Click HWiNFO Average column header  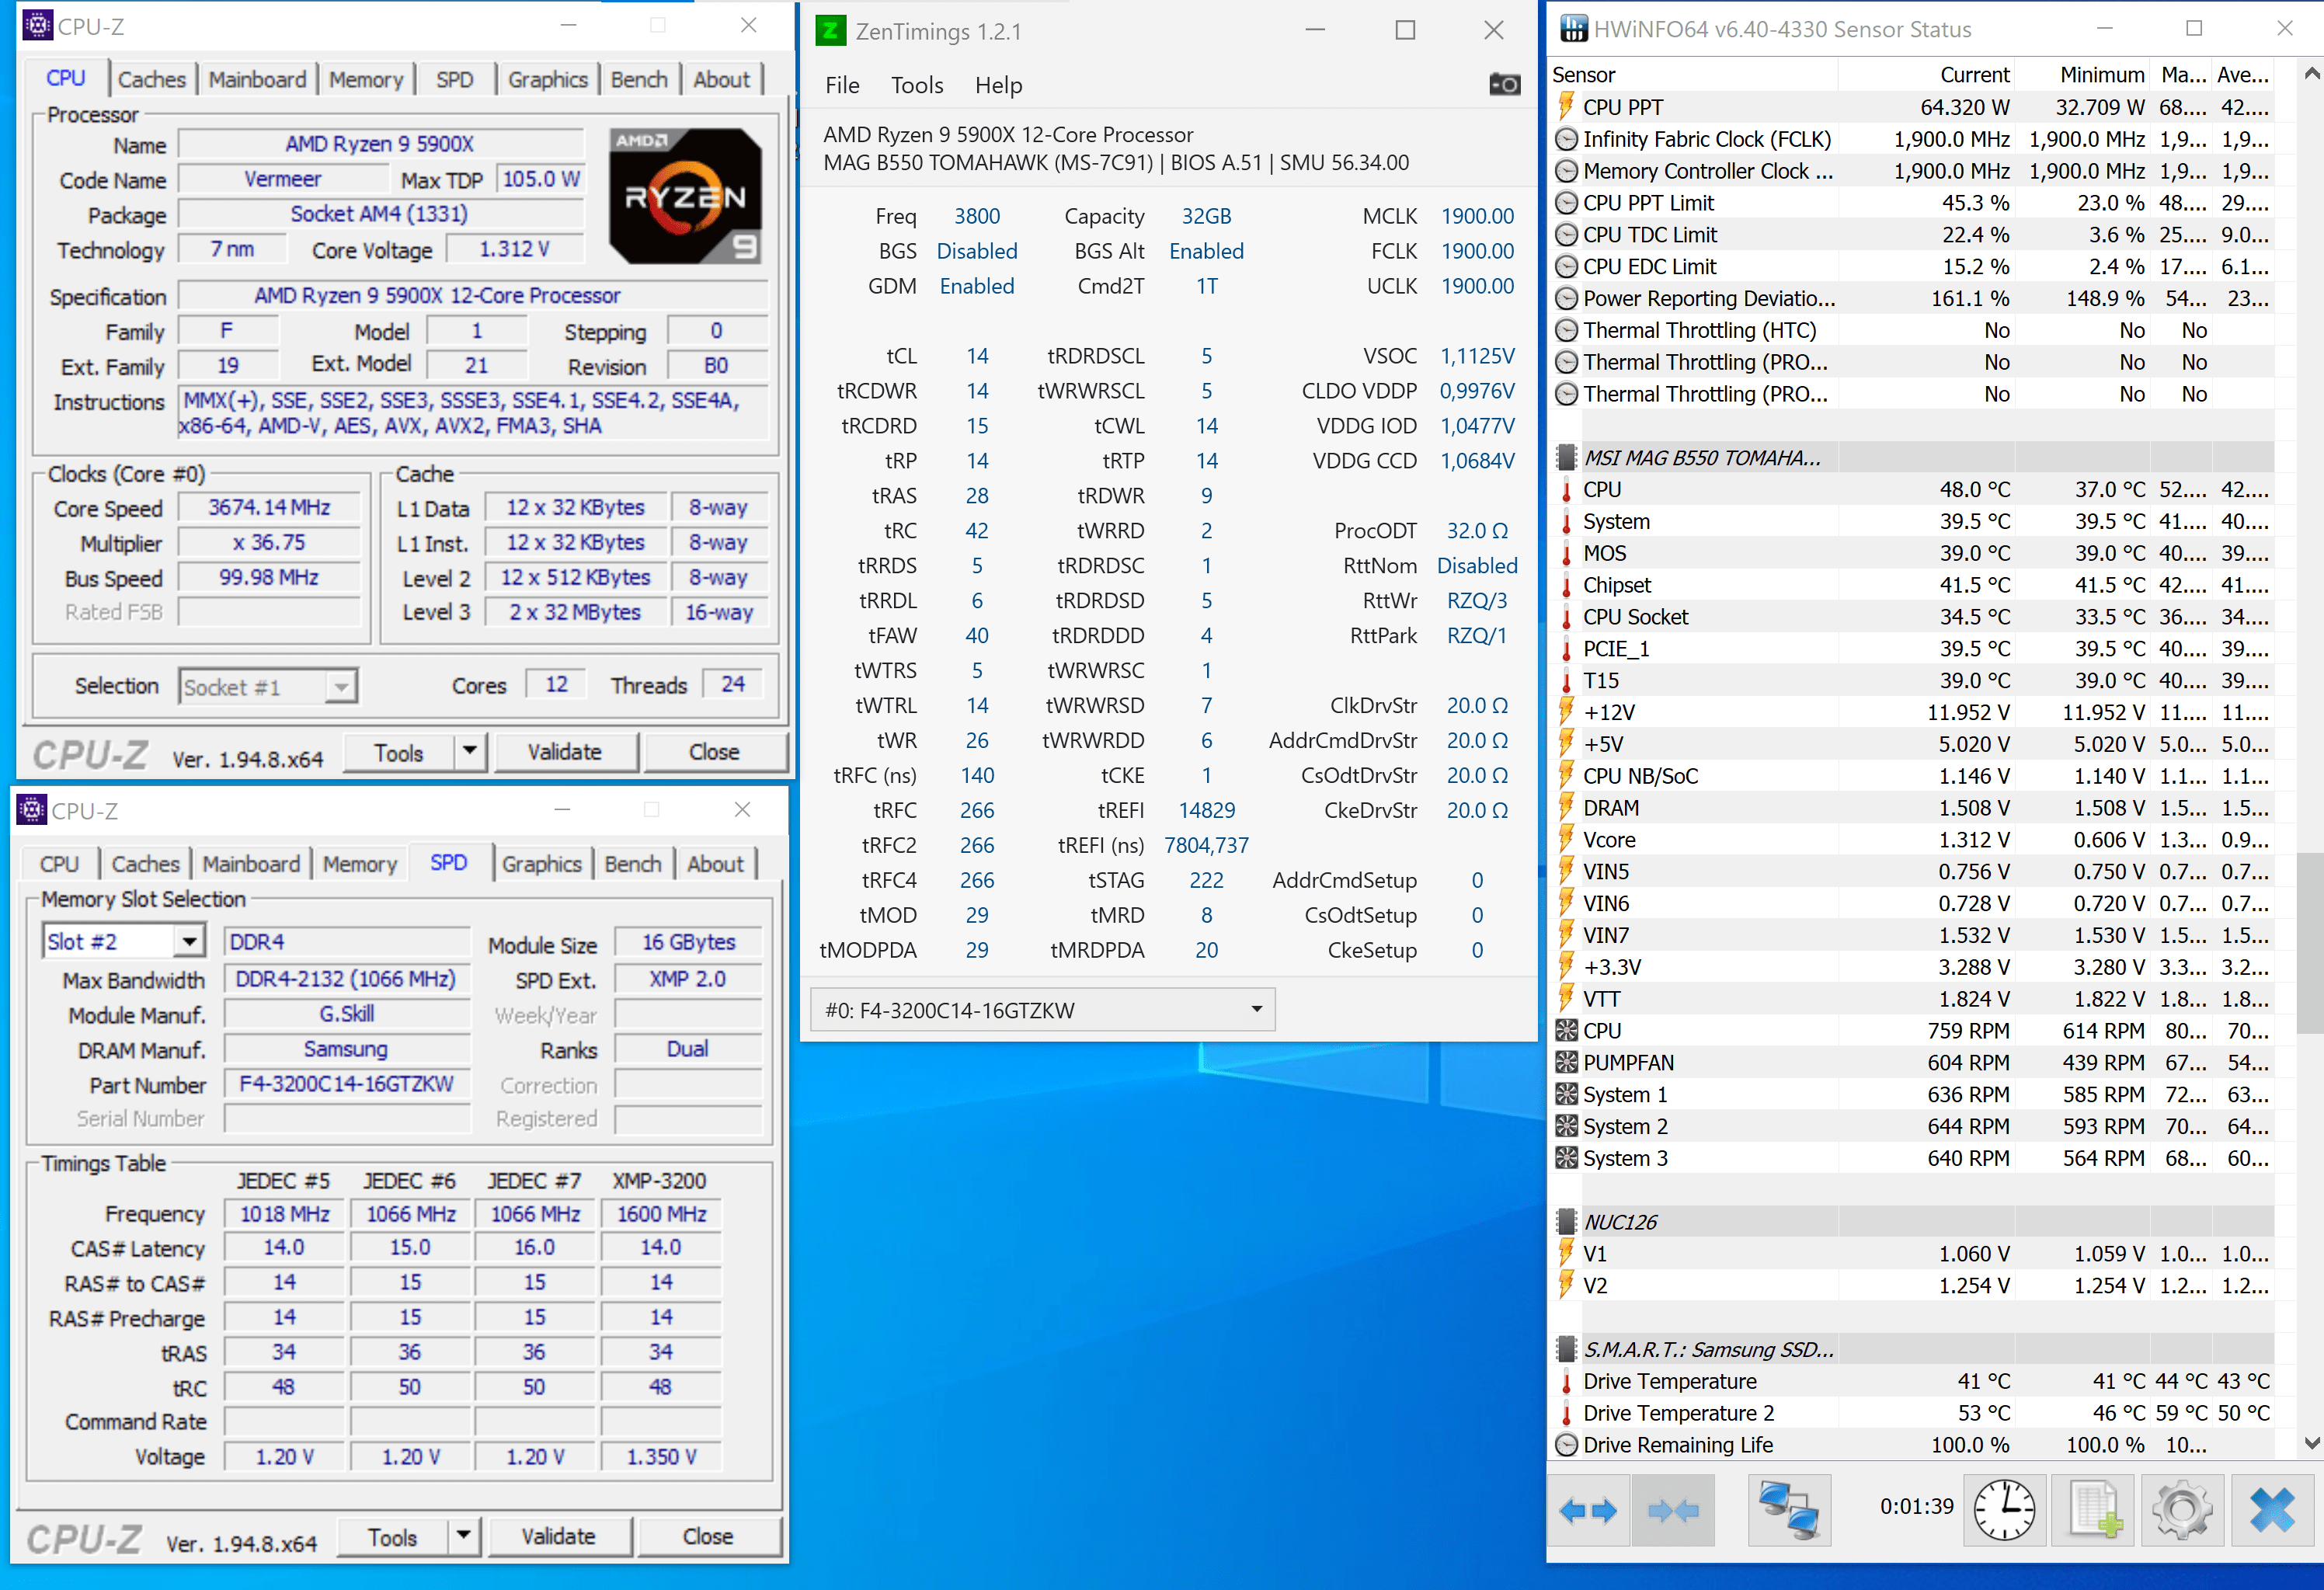2242,74
